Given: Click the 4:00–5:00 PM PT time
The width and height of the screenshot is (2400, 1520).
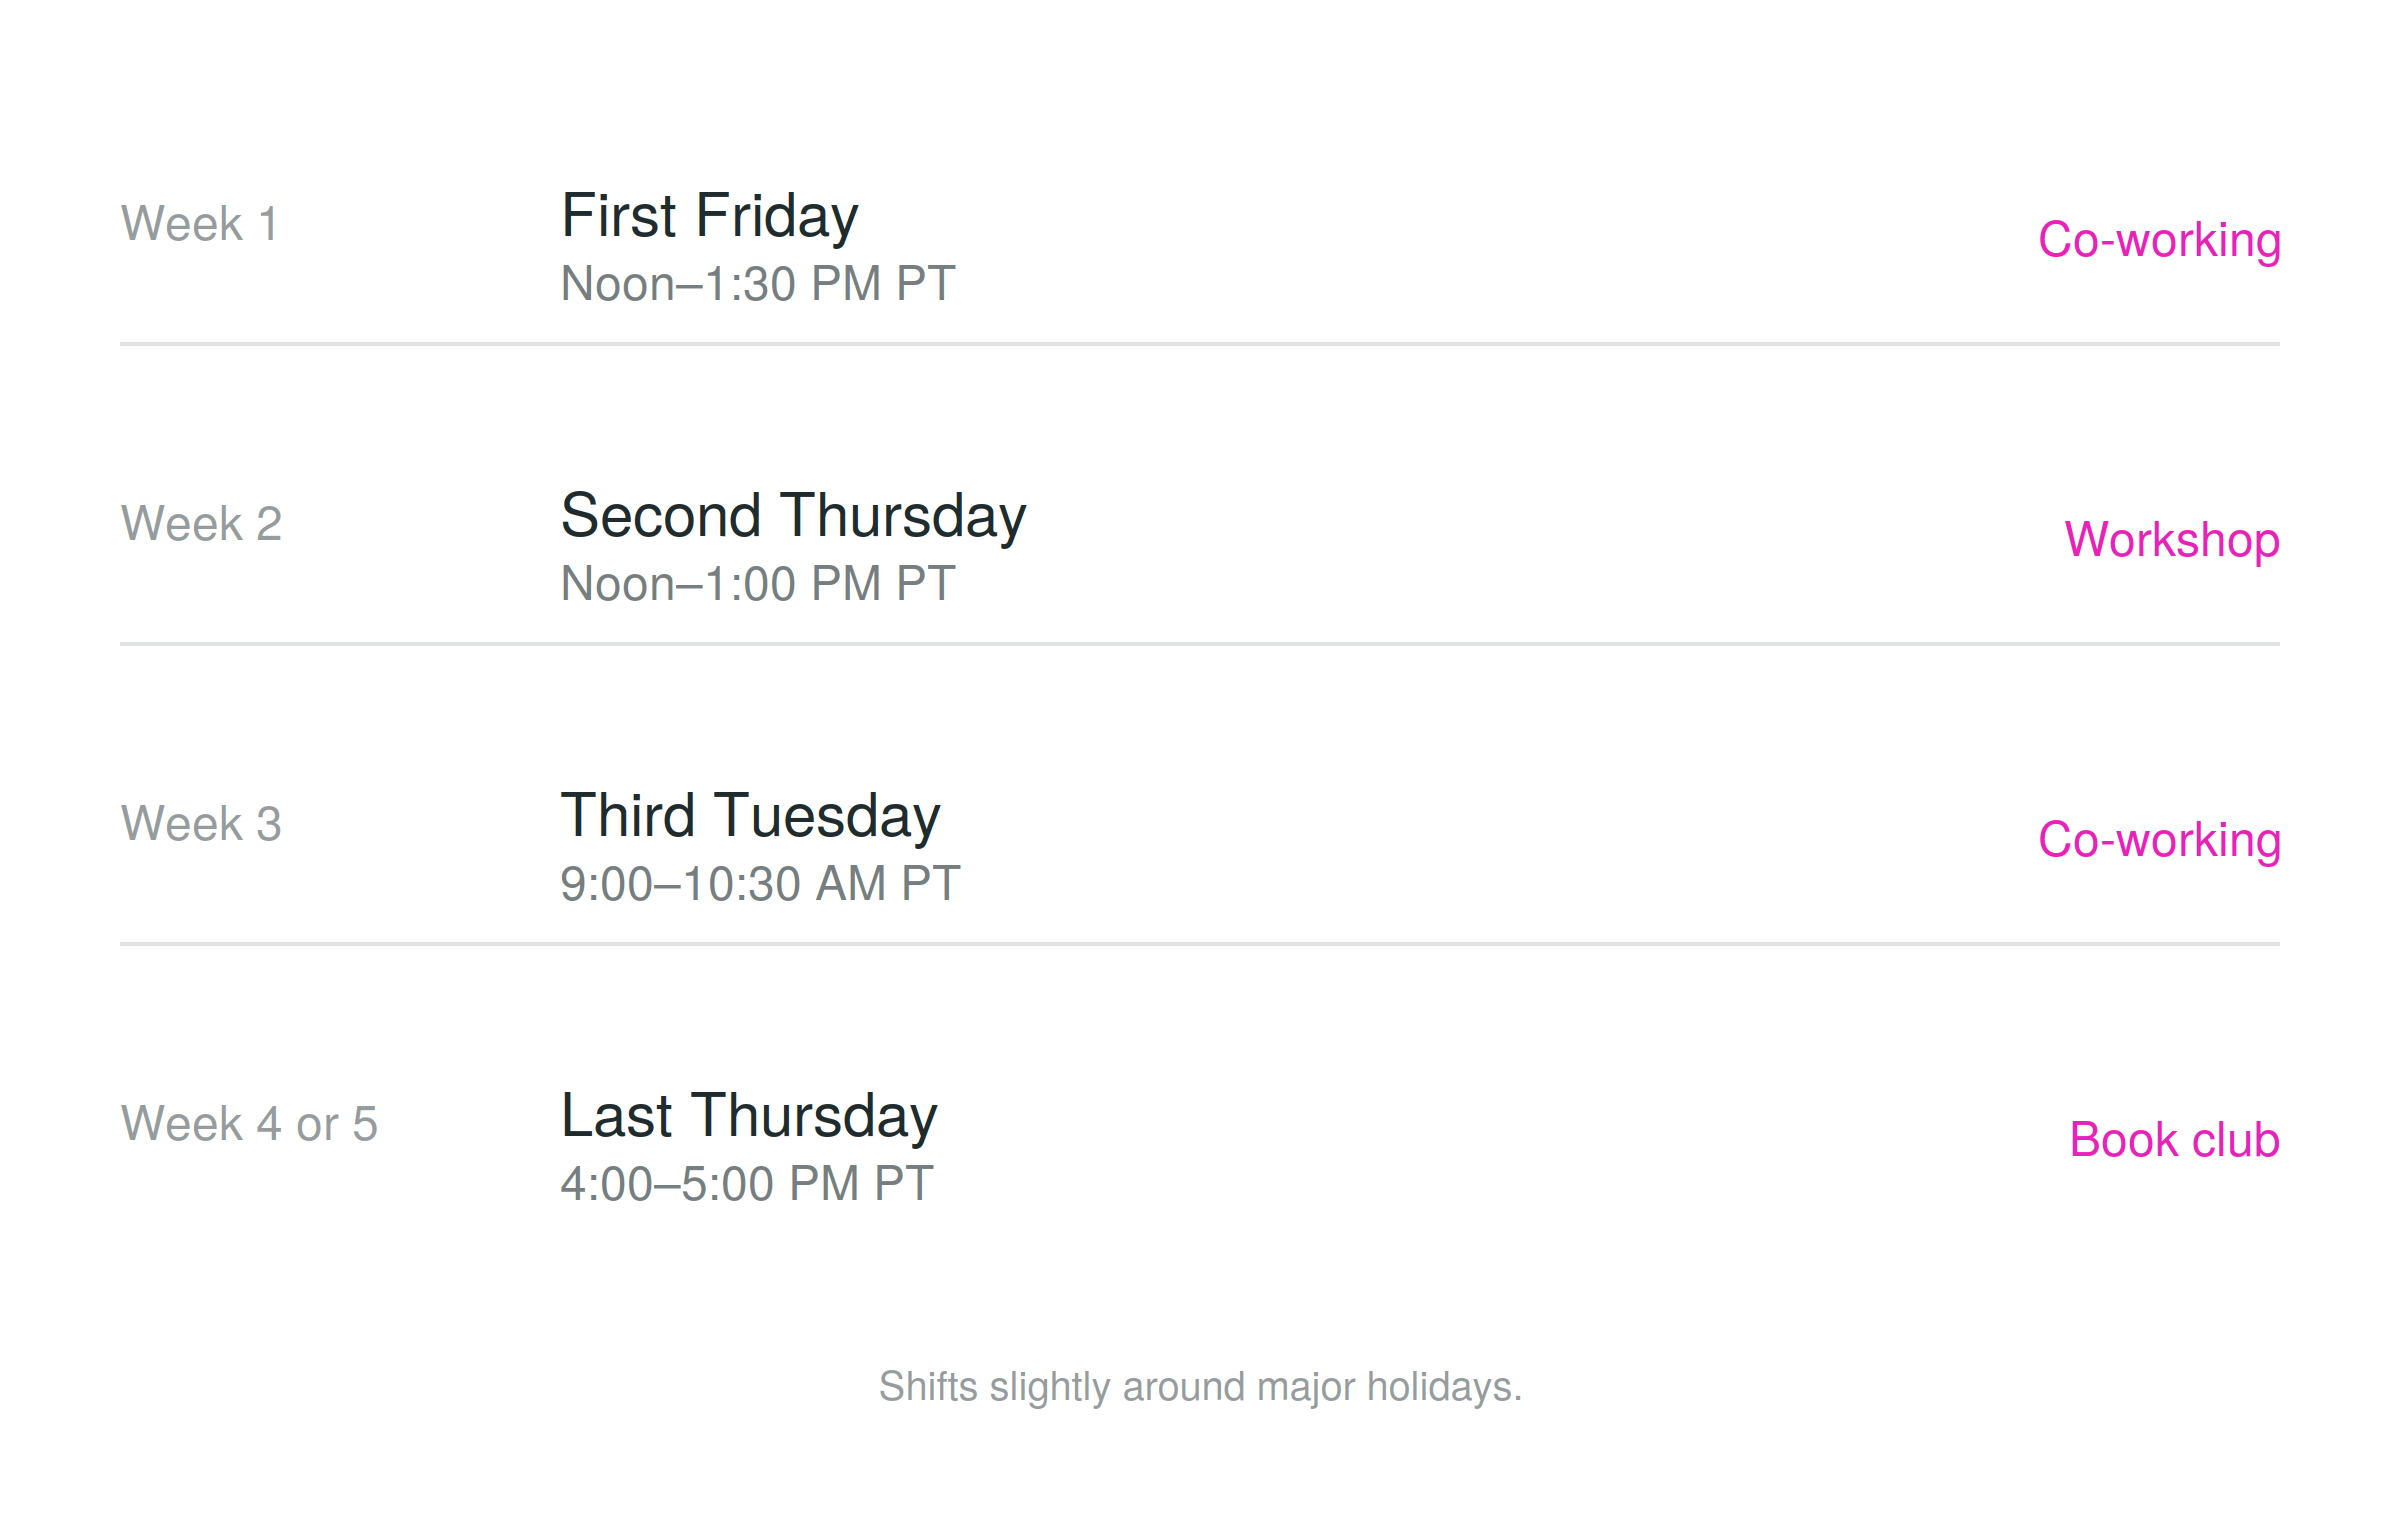Looking at the screenshot, I should coord(747,1184).
